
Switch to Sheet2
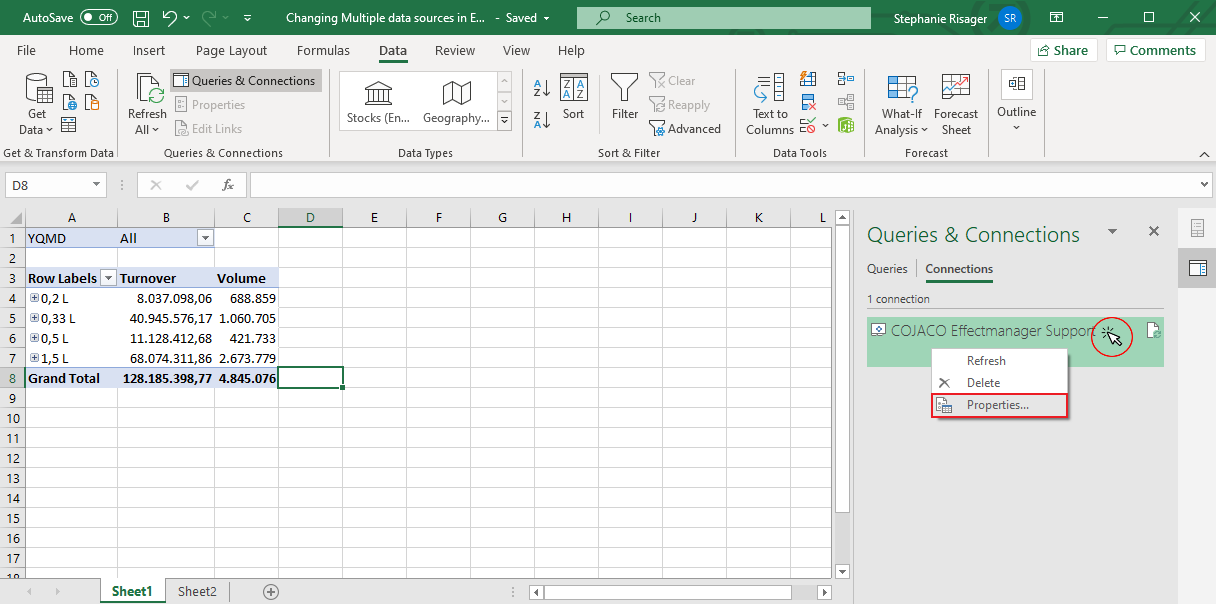(196, 591)
